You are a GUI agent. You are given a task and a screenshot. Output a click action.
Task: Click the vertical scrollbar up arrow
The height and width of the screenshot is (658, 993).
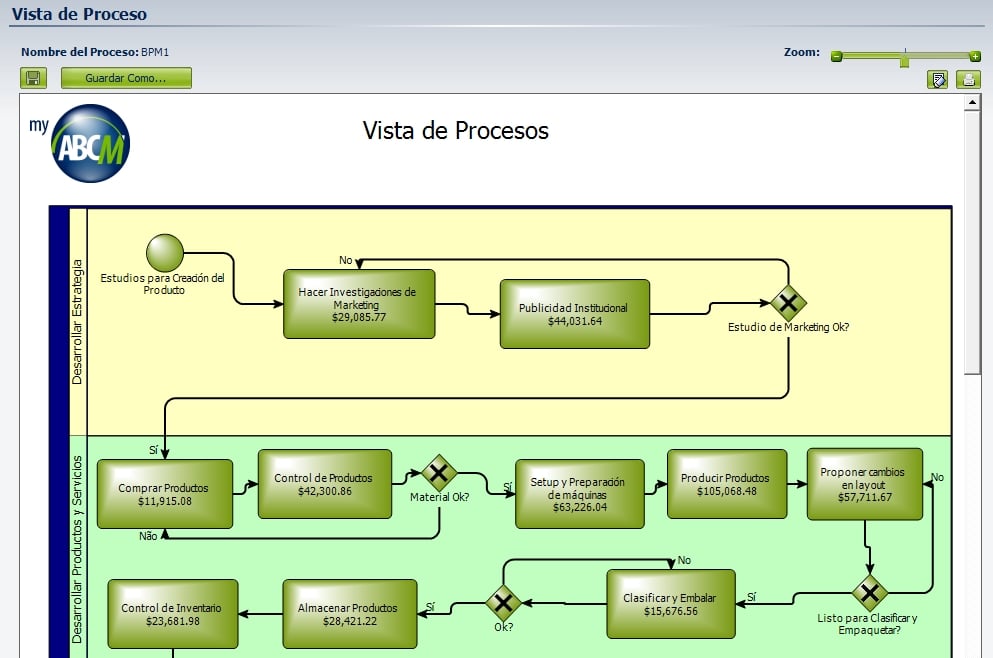[x=972, y=103]
